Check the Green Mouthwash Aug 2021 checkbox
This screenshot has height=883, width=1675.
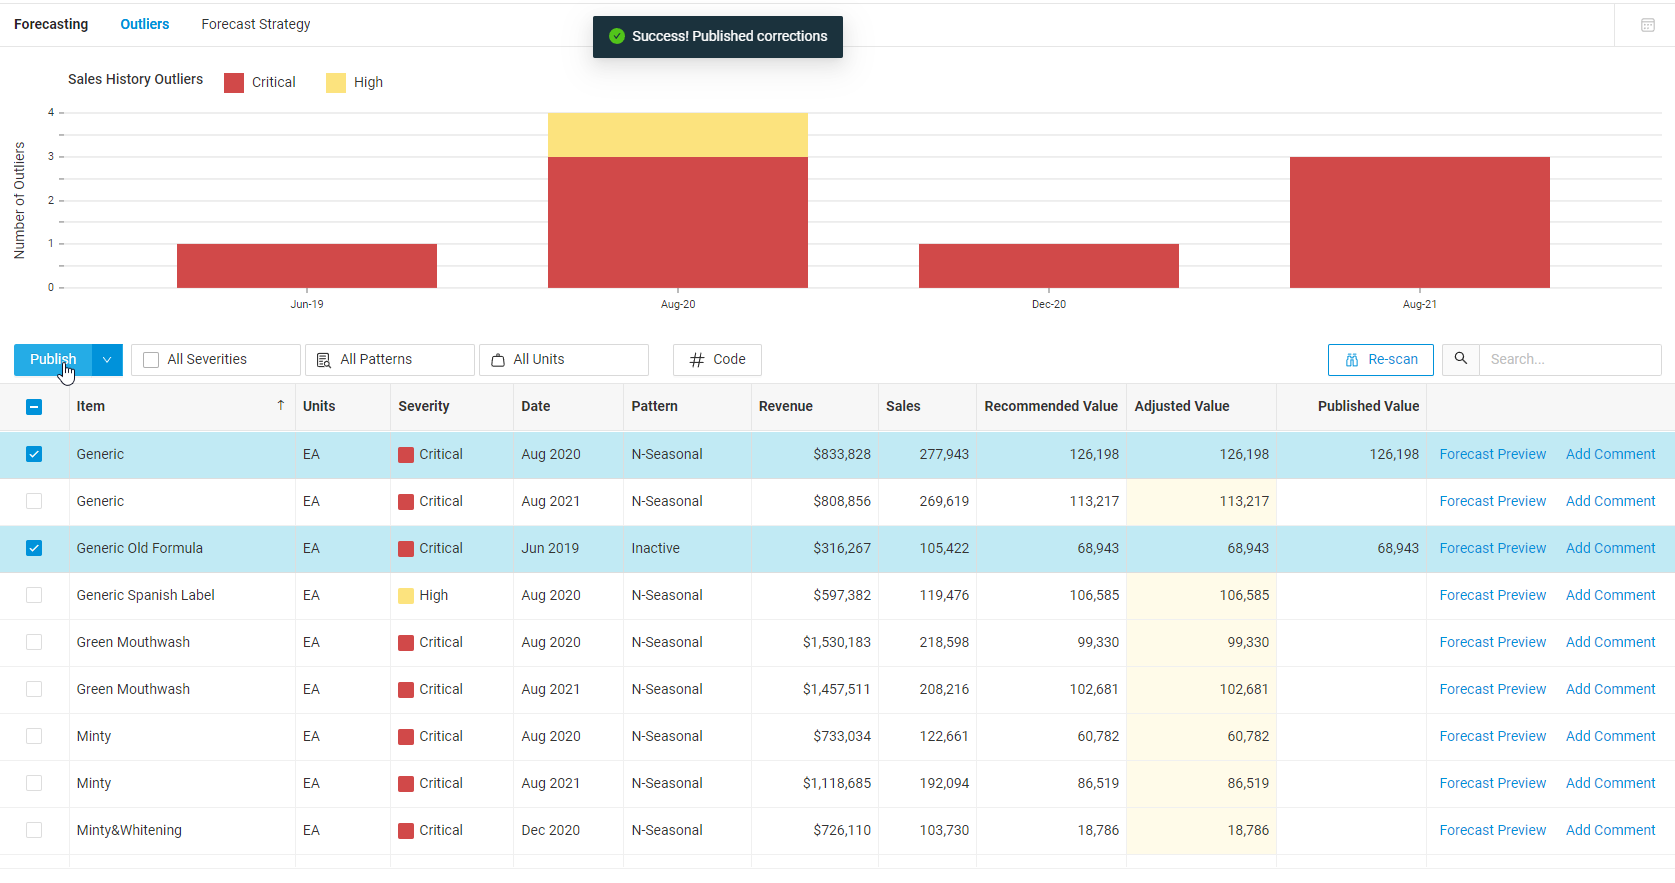click(x=34, y=689)
